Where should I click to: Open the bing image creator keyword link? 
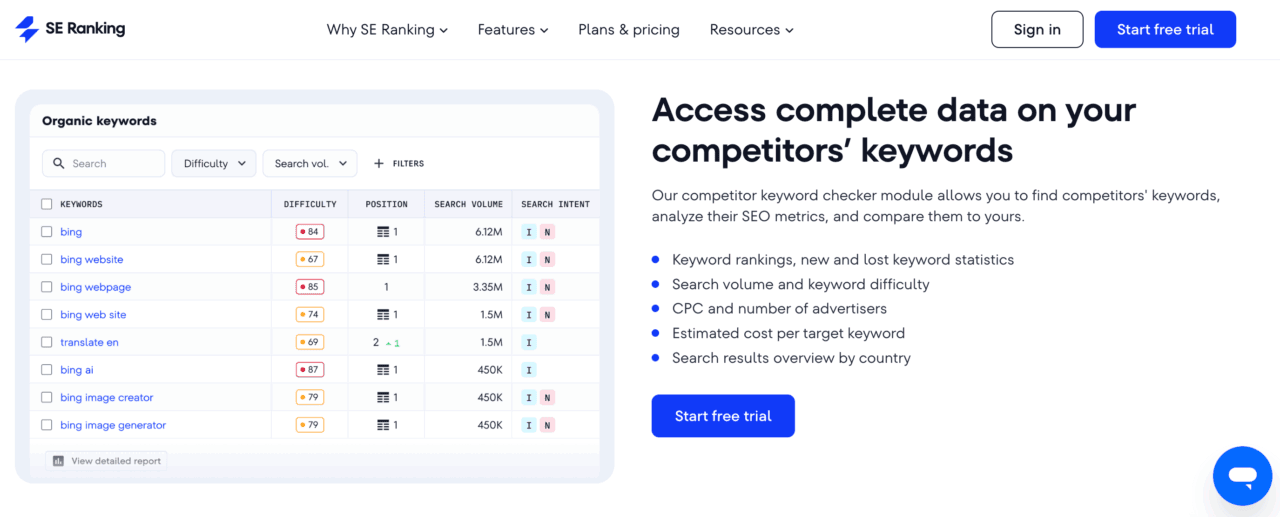pyautogui.click(x=106, y=398)
